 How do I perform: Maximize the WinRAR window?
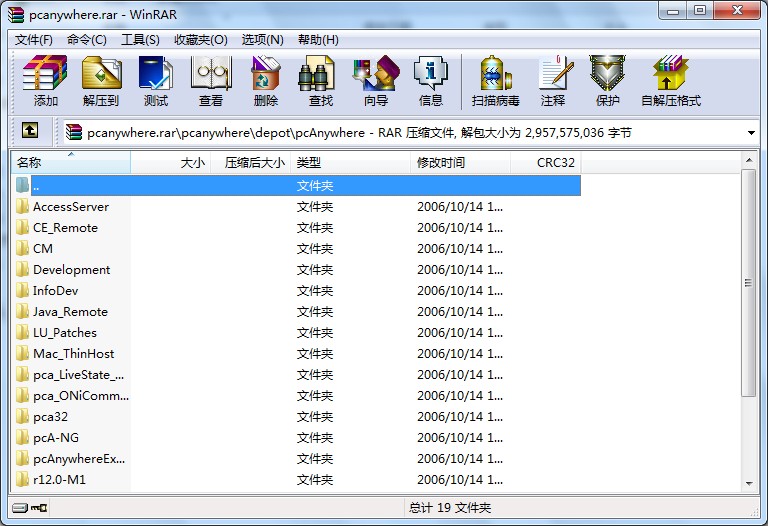coord(700,11)
